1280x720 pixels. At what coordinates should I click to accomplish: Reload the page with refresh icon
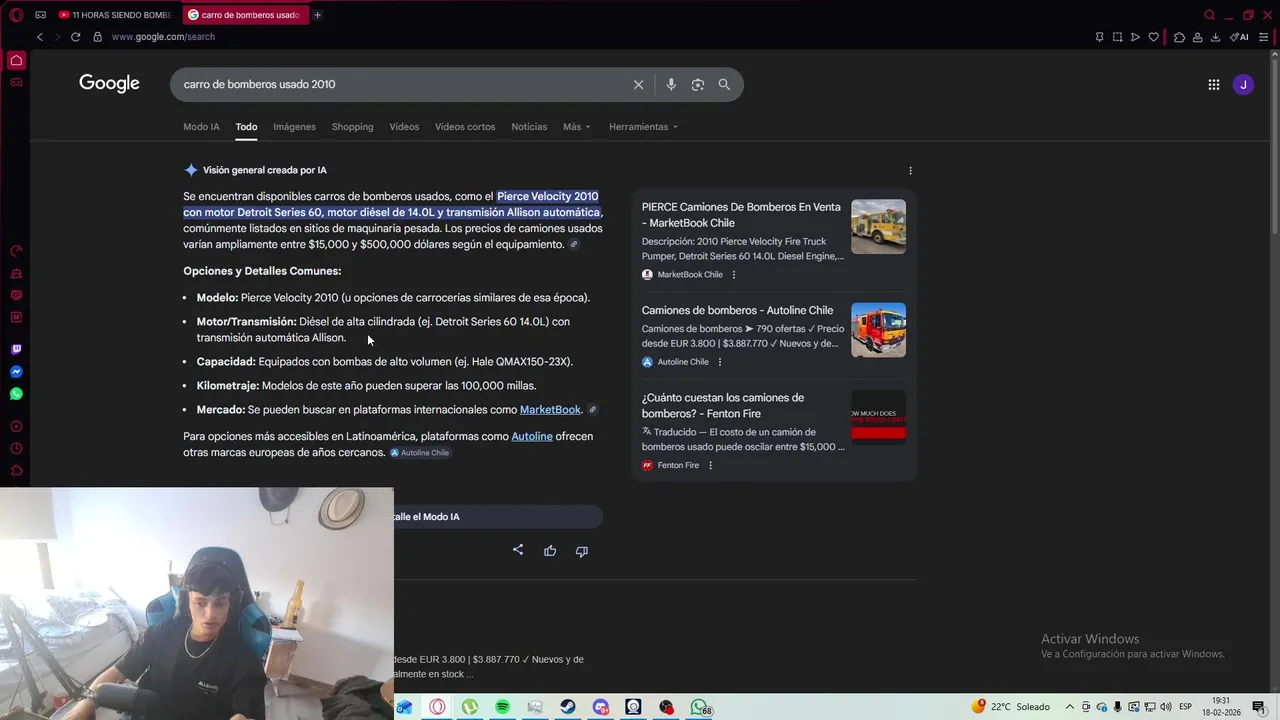tap(75, 37)
